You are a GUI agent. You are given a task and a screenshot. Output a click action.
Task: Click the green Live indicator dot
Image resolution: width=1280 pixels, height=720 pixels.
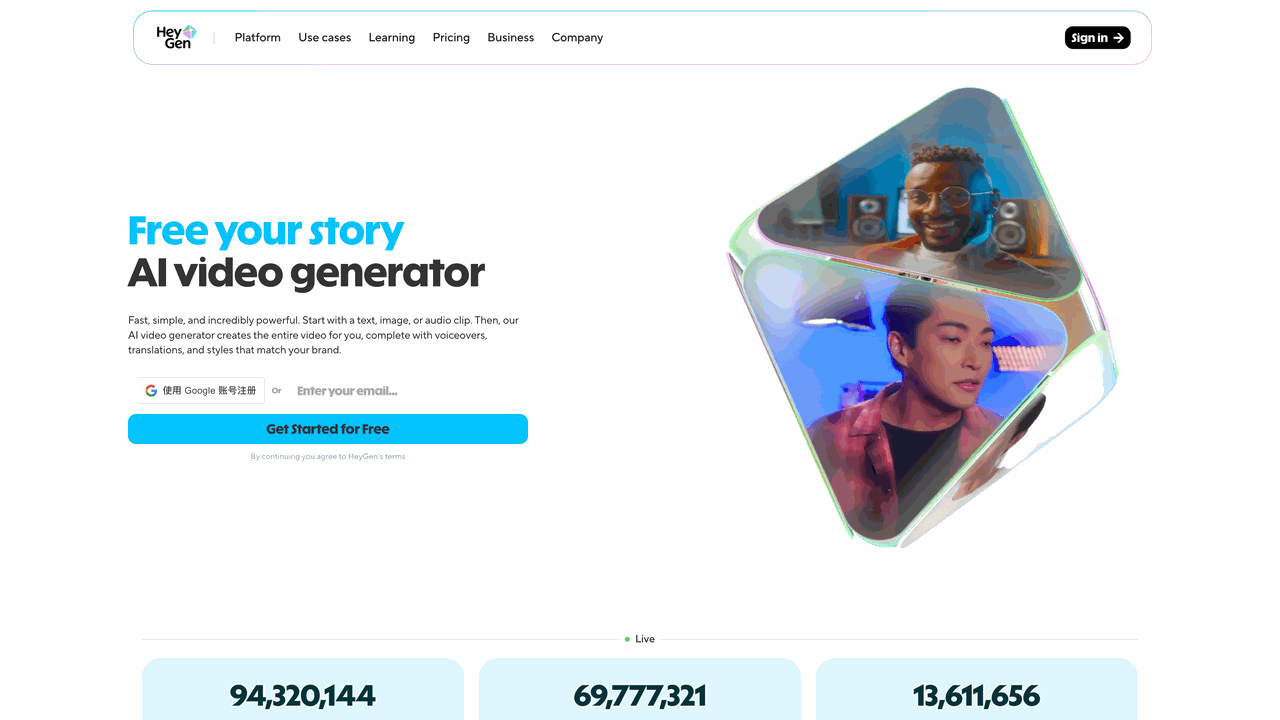coord(627,639)
